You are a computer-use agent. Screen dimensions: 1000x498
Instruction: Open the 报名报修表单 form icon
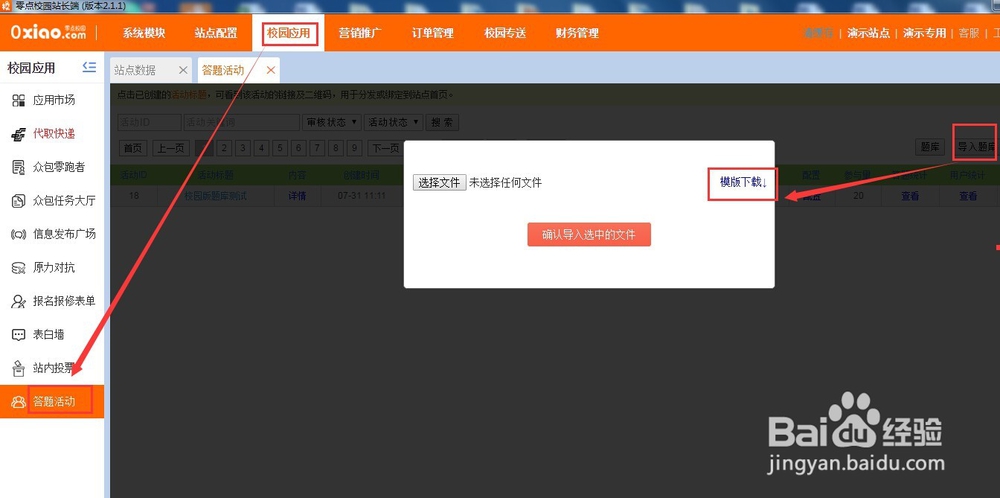point(18,301)
